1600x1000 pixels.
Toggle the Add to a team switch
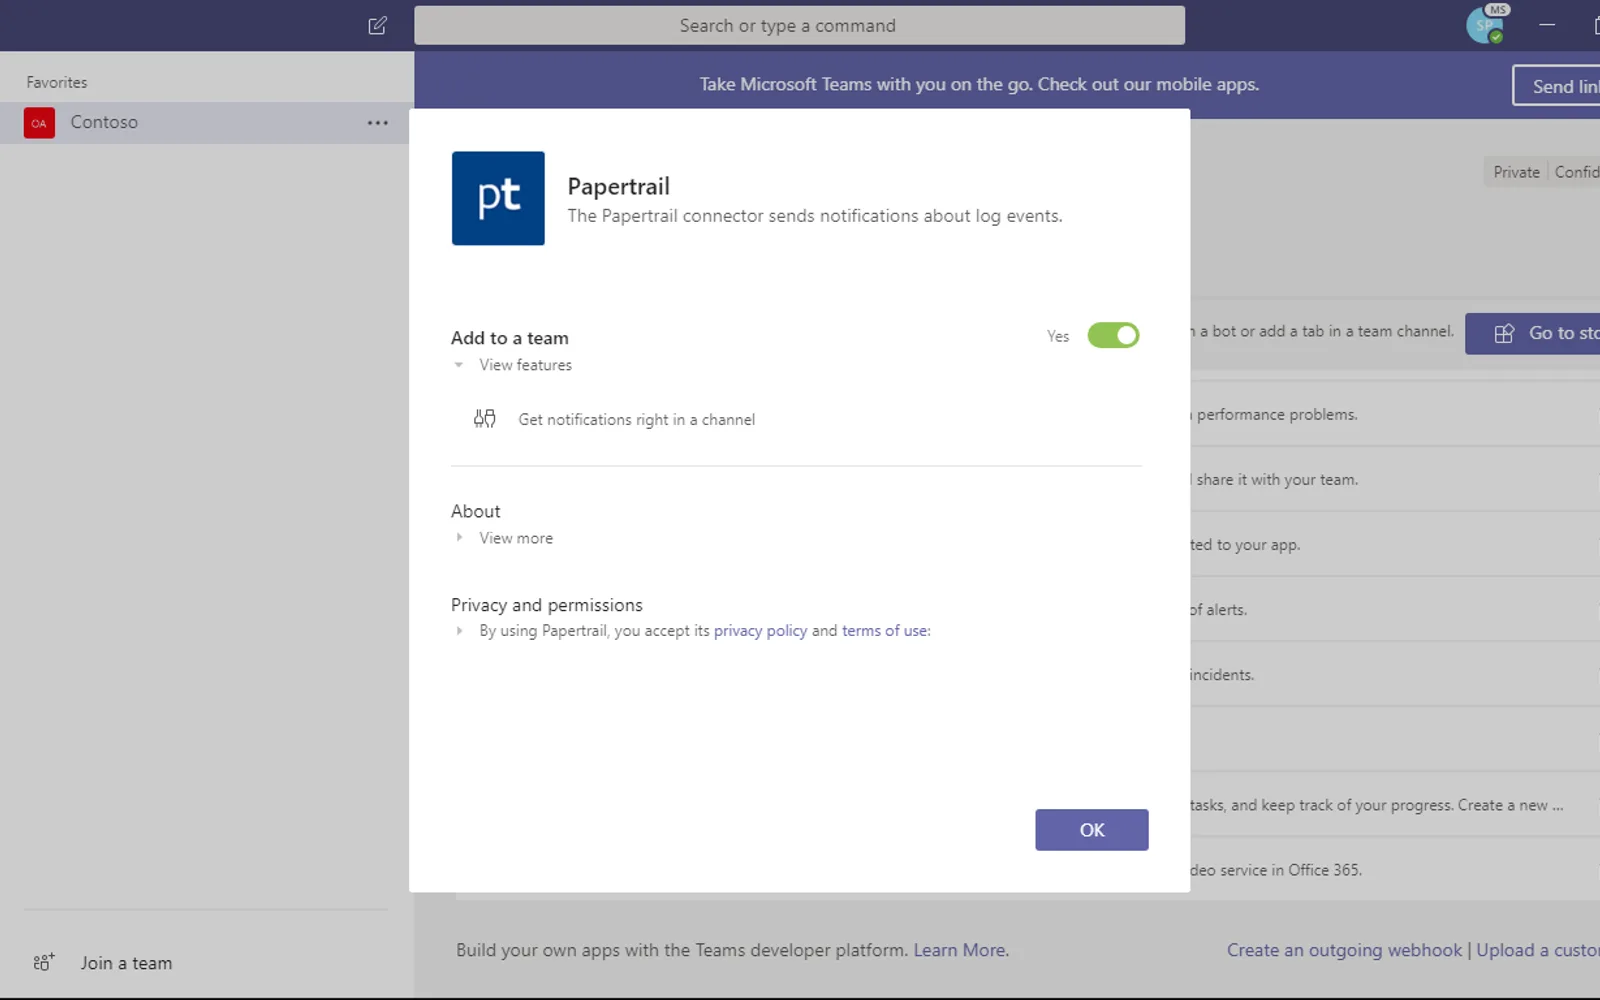(1113, 335)
